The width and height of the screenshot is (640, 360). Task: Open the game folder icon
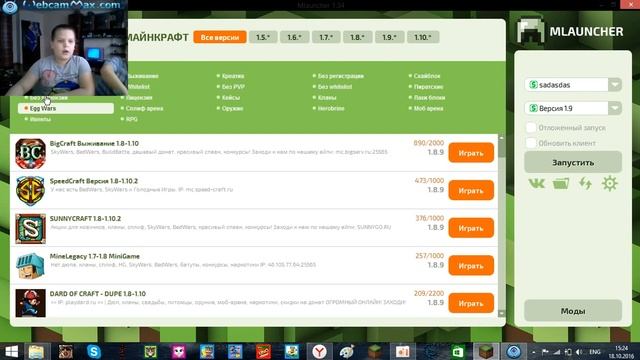tap(561, 184)
